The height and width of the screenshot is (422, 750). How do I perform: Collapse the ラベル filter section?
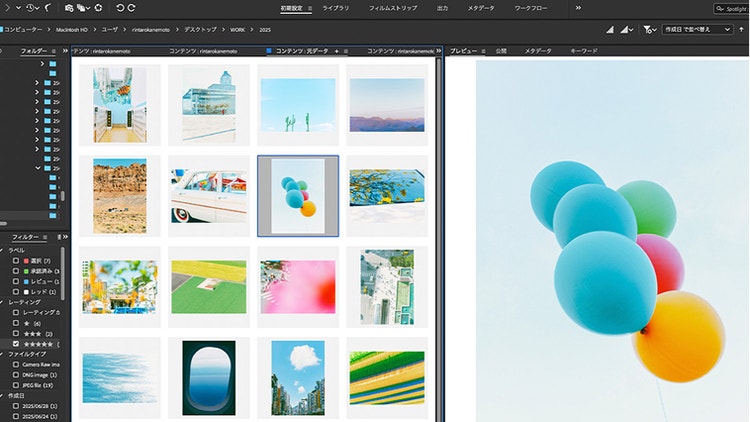coord(4,250)
